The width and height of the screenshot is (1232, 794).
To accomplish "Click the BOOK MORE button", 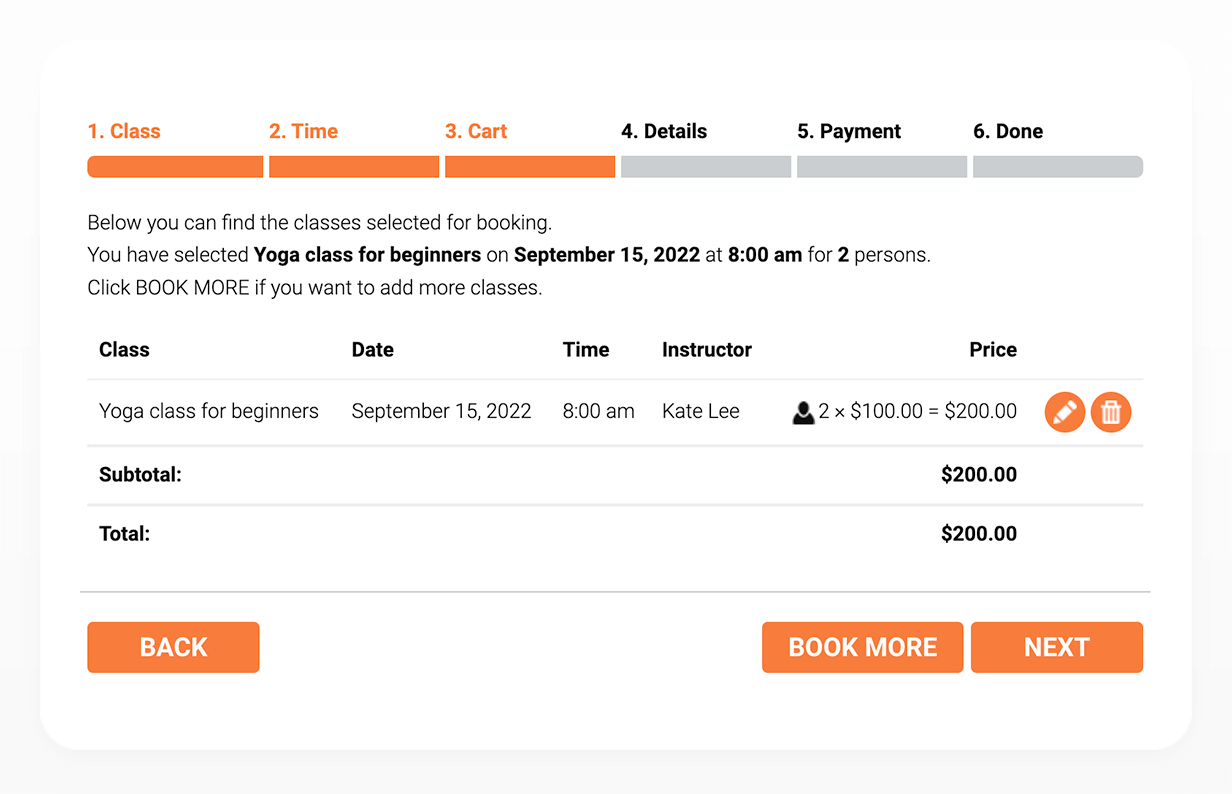I will 863,647.
